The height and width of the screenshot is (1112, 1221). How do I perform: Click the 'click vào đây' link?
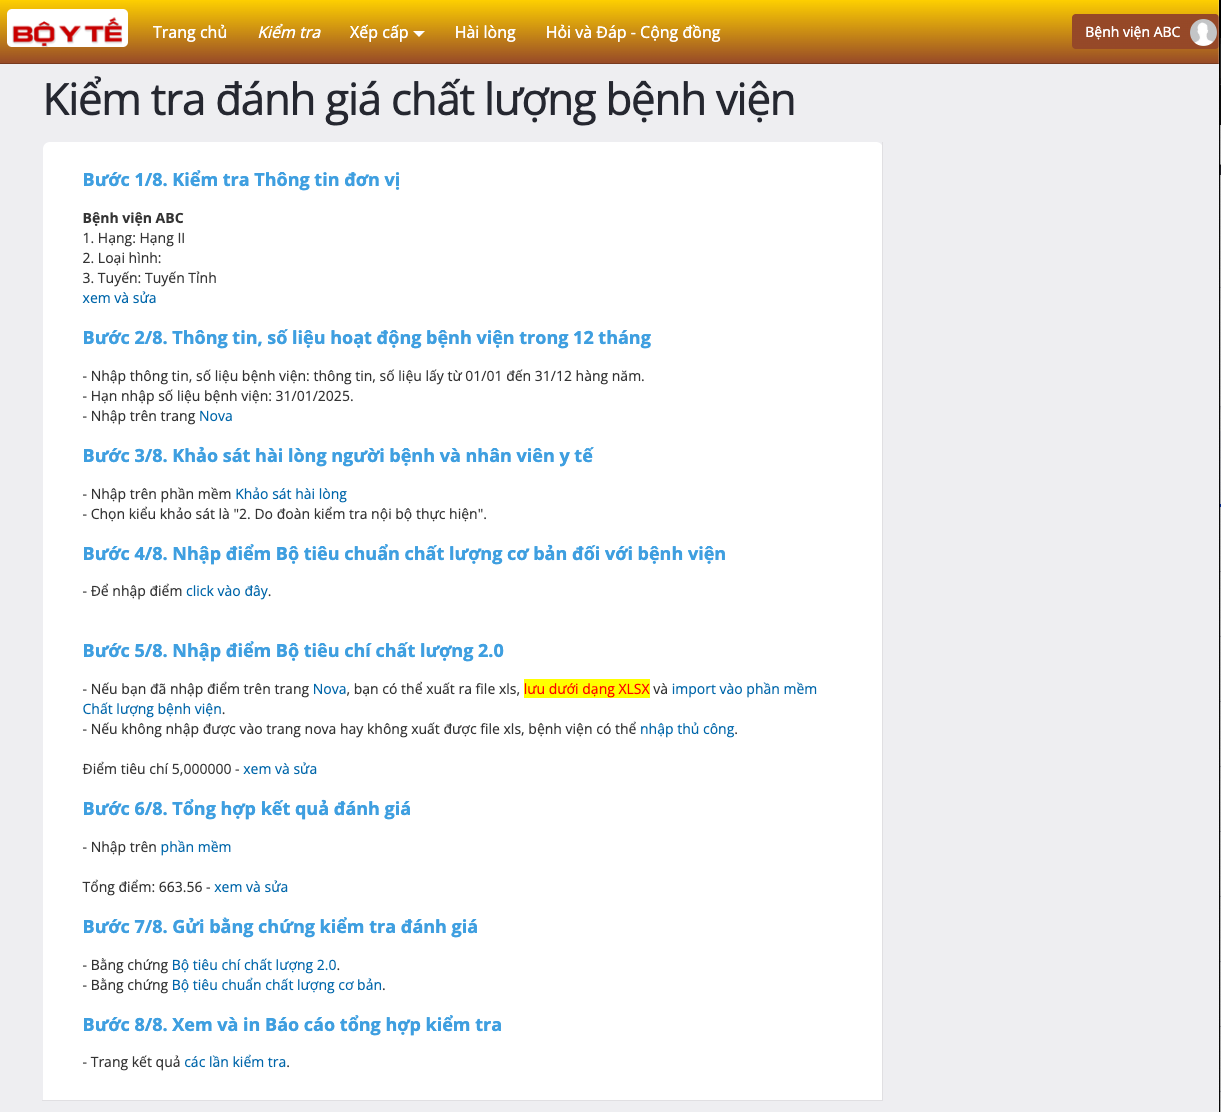[x=227, y=591]
